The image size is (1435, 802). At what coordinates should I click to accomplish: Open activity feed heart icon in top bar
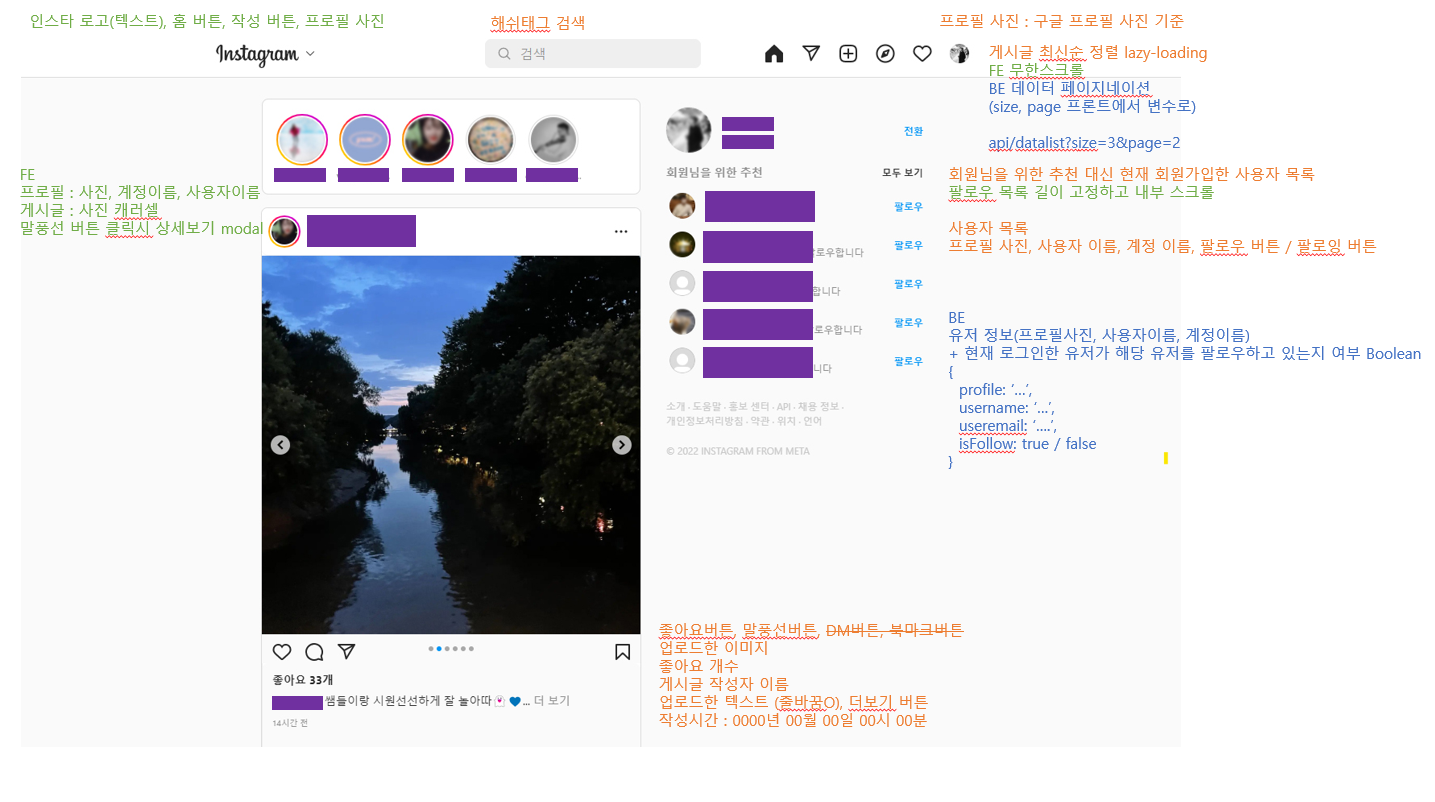(922, 54)
